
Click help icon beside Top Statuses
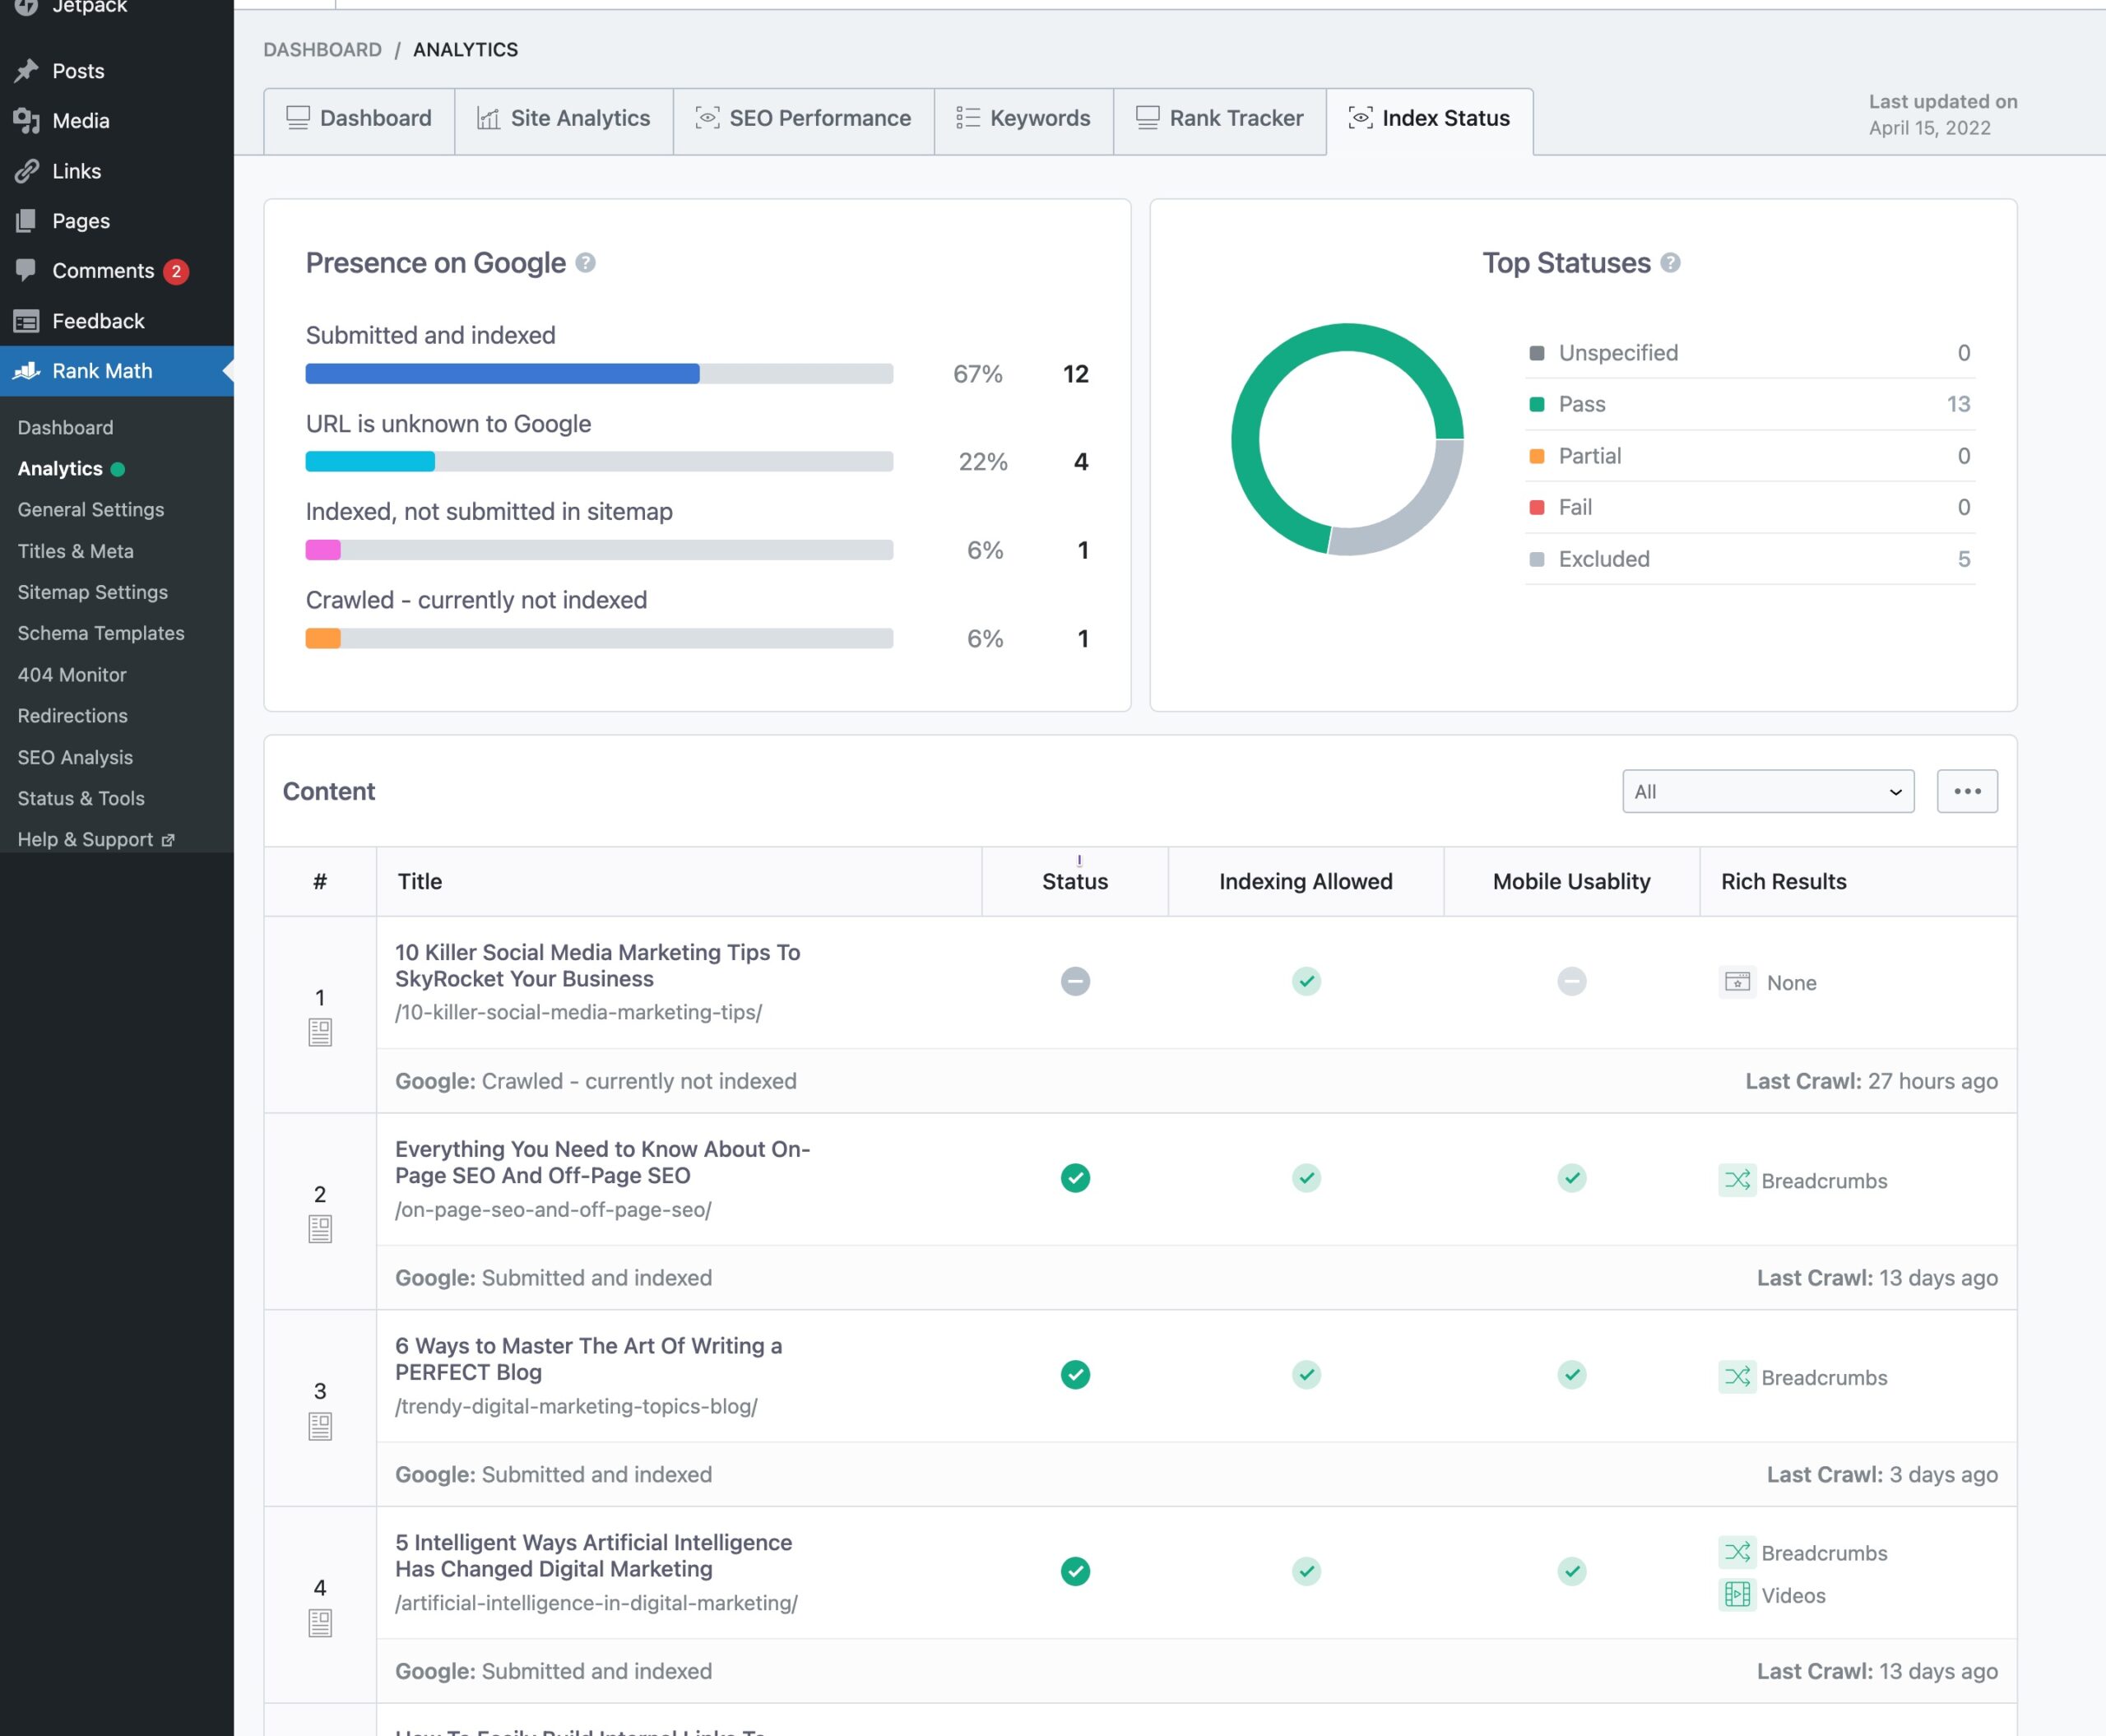[x=1670, y=263]
